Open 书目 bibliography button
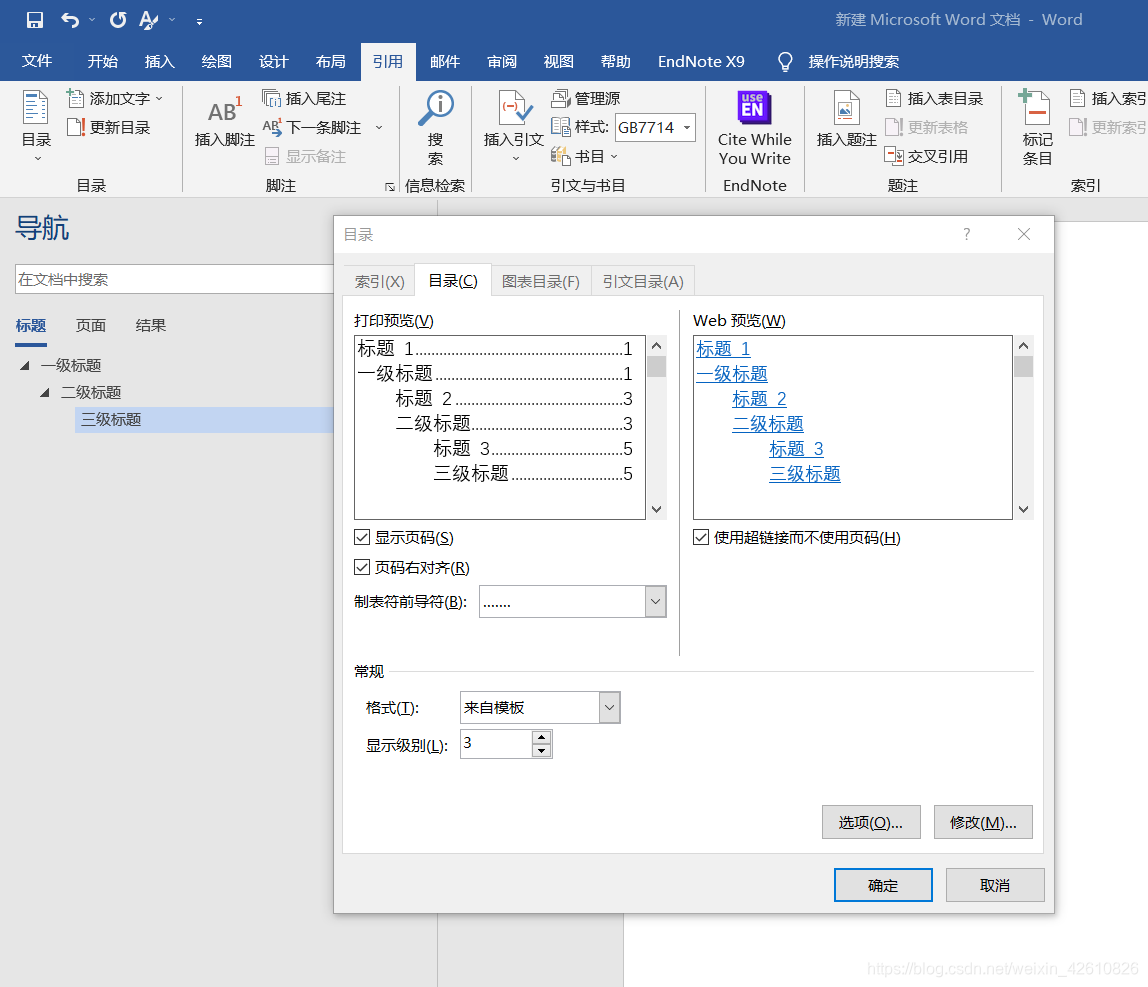 tap(585, 156)
